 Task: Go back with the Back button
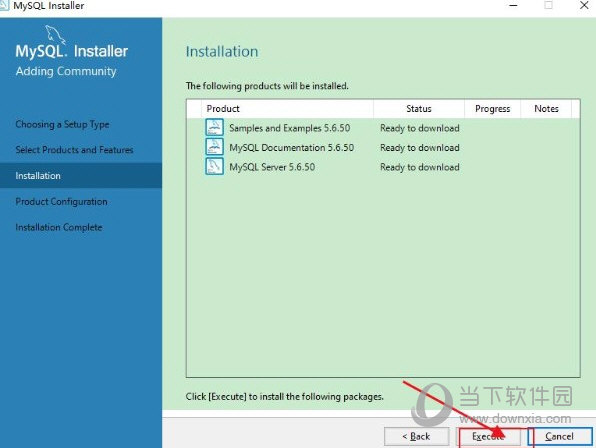point(417,437)
